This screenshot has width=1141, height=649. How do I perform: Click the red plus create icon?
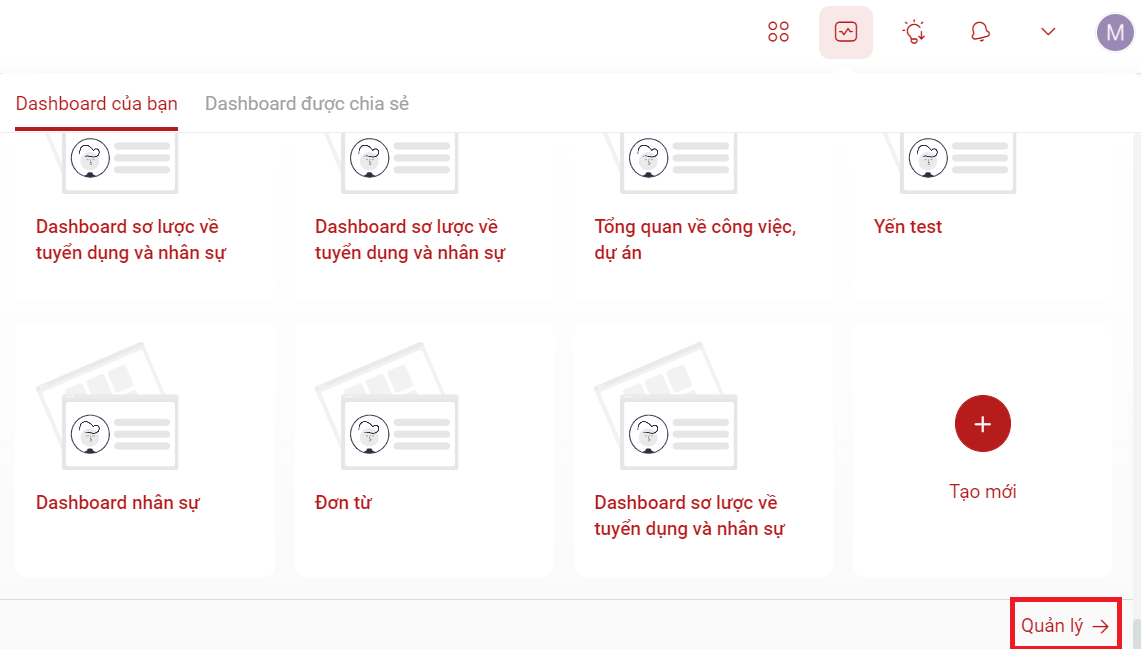982,423
